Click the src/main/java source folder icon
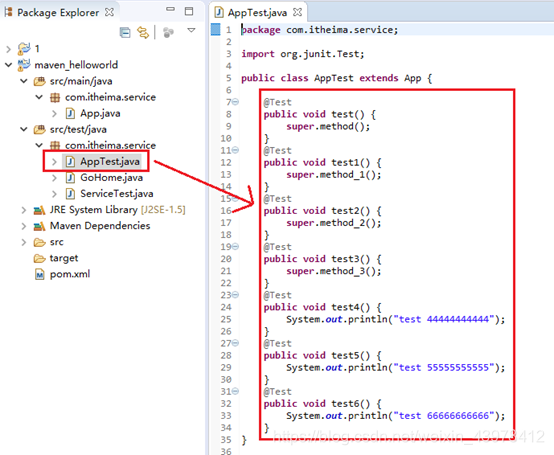The height and width of the screenshot is (455, 554). [x=40, y=82]
